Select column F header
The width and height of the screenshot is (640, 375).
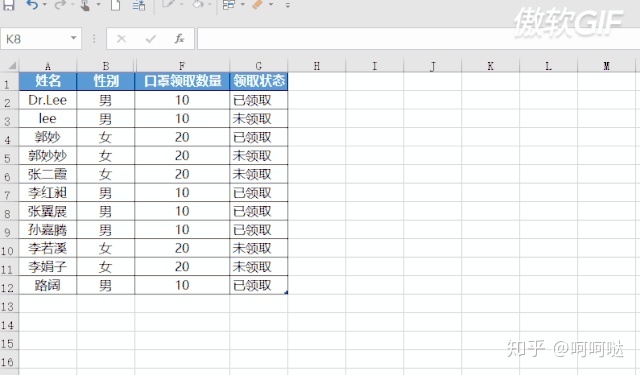[x=182, y=66]
